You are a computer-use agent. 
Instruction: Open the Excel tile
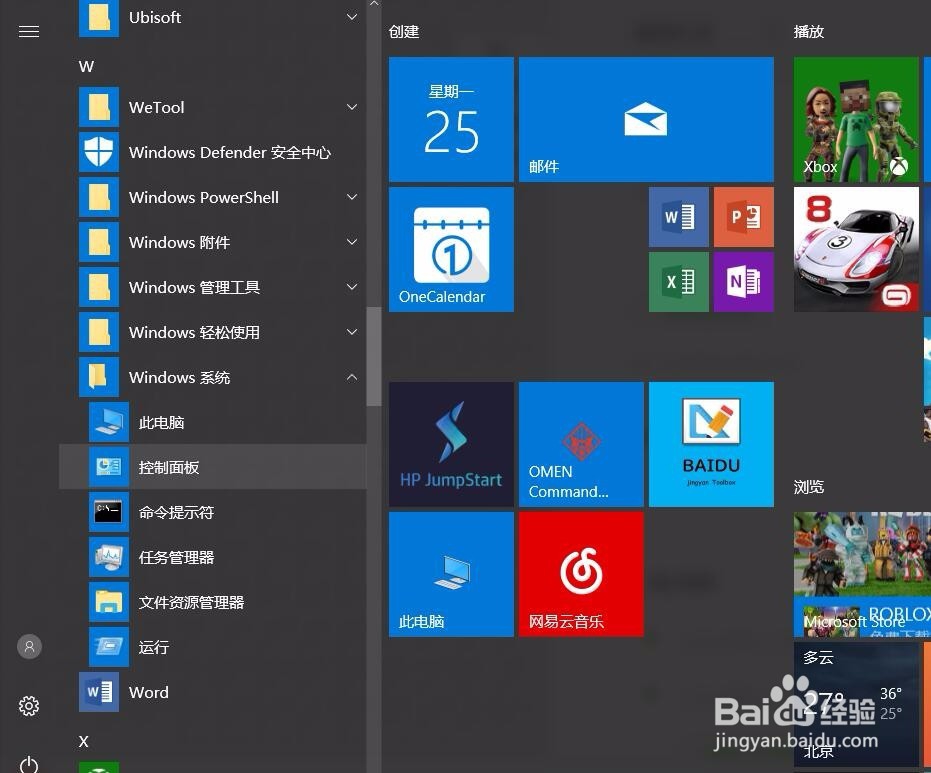coord(679,281)
